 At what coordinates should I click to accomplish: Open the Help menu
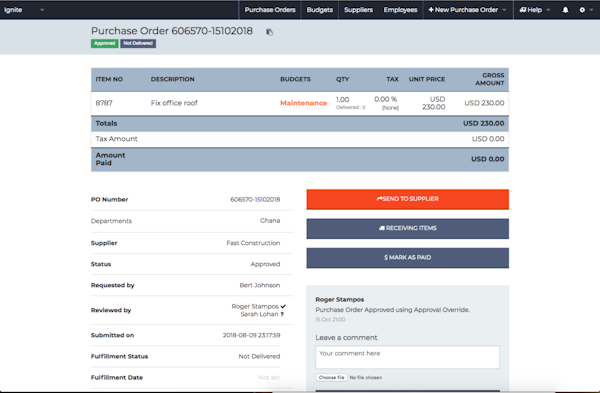click(531, 10)
